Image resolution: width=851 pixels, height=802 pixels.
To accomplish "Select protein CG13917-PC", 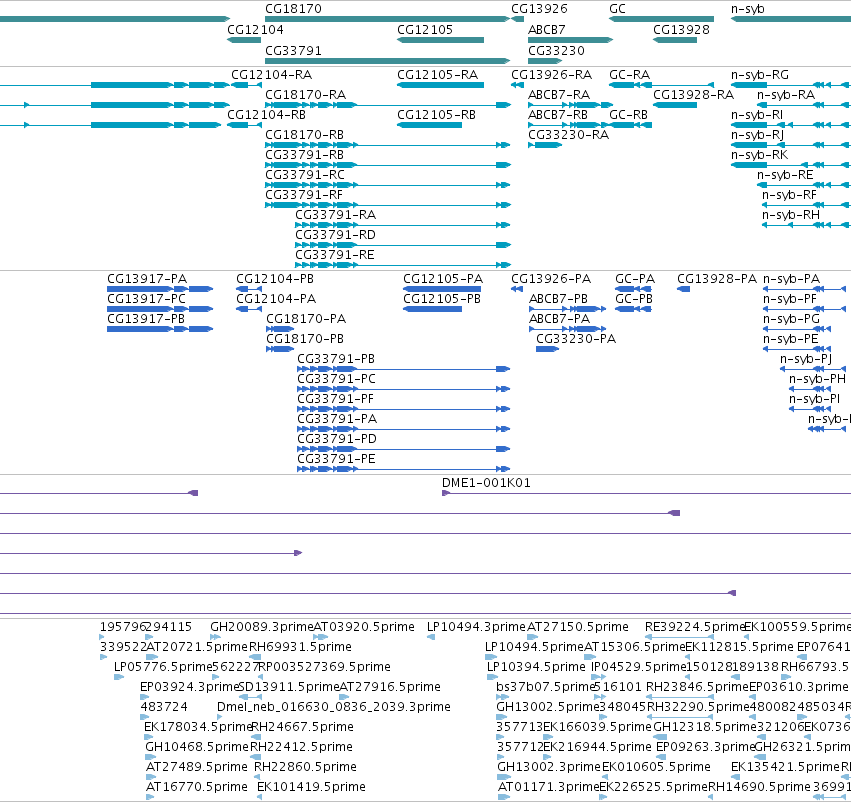I will tap(160, 309).
